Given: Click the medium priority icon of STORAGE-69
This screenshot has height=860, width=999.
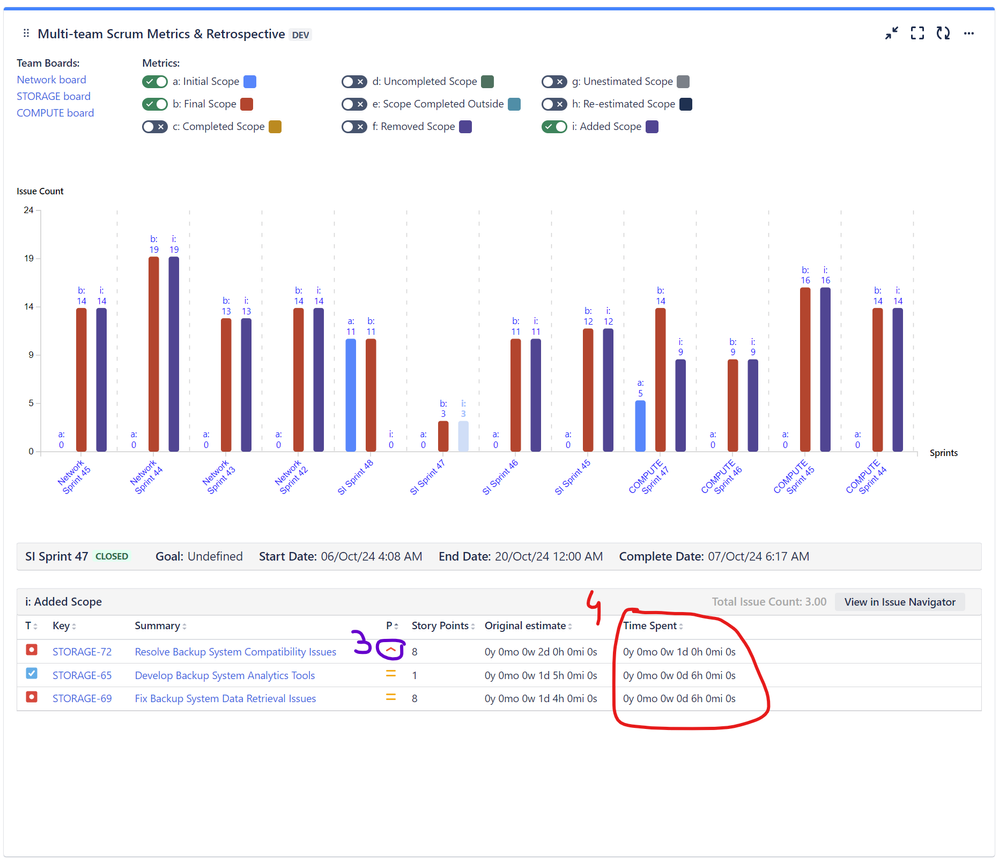Looking at the screenshot, I should point(391,698).
